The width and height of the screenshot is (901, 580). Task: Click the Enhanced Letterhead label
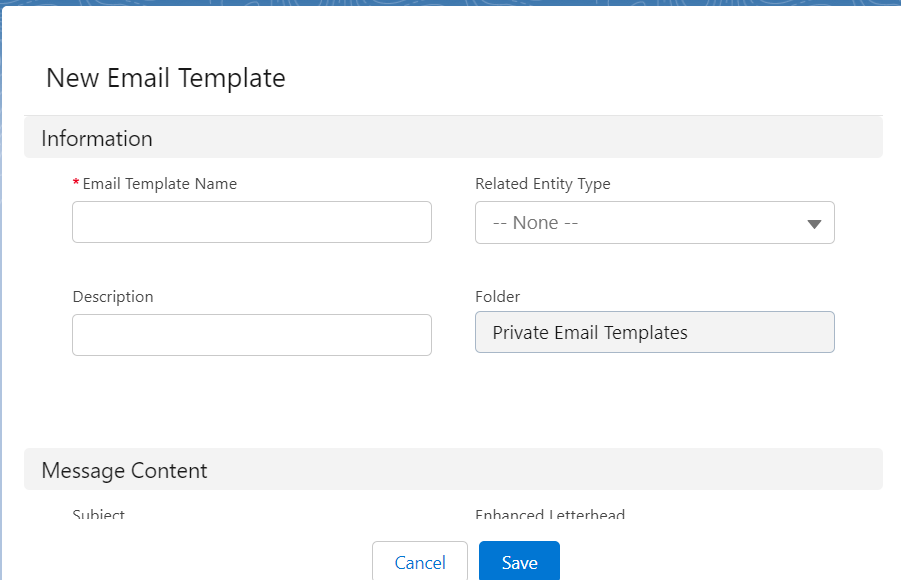(550, 515)
